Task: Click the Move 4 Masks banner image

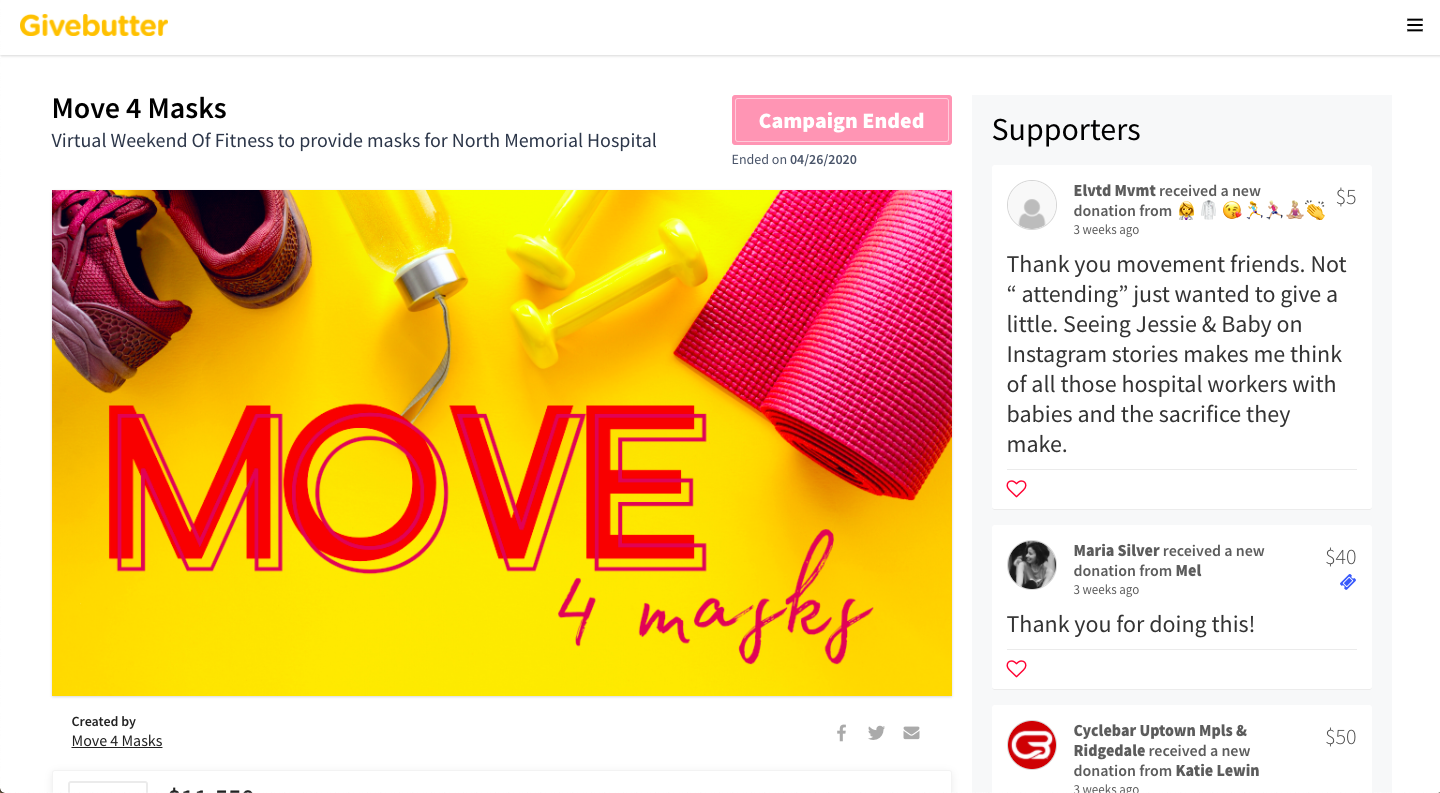Action: [502, 443]
